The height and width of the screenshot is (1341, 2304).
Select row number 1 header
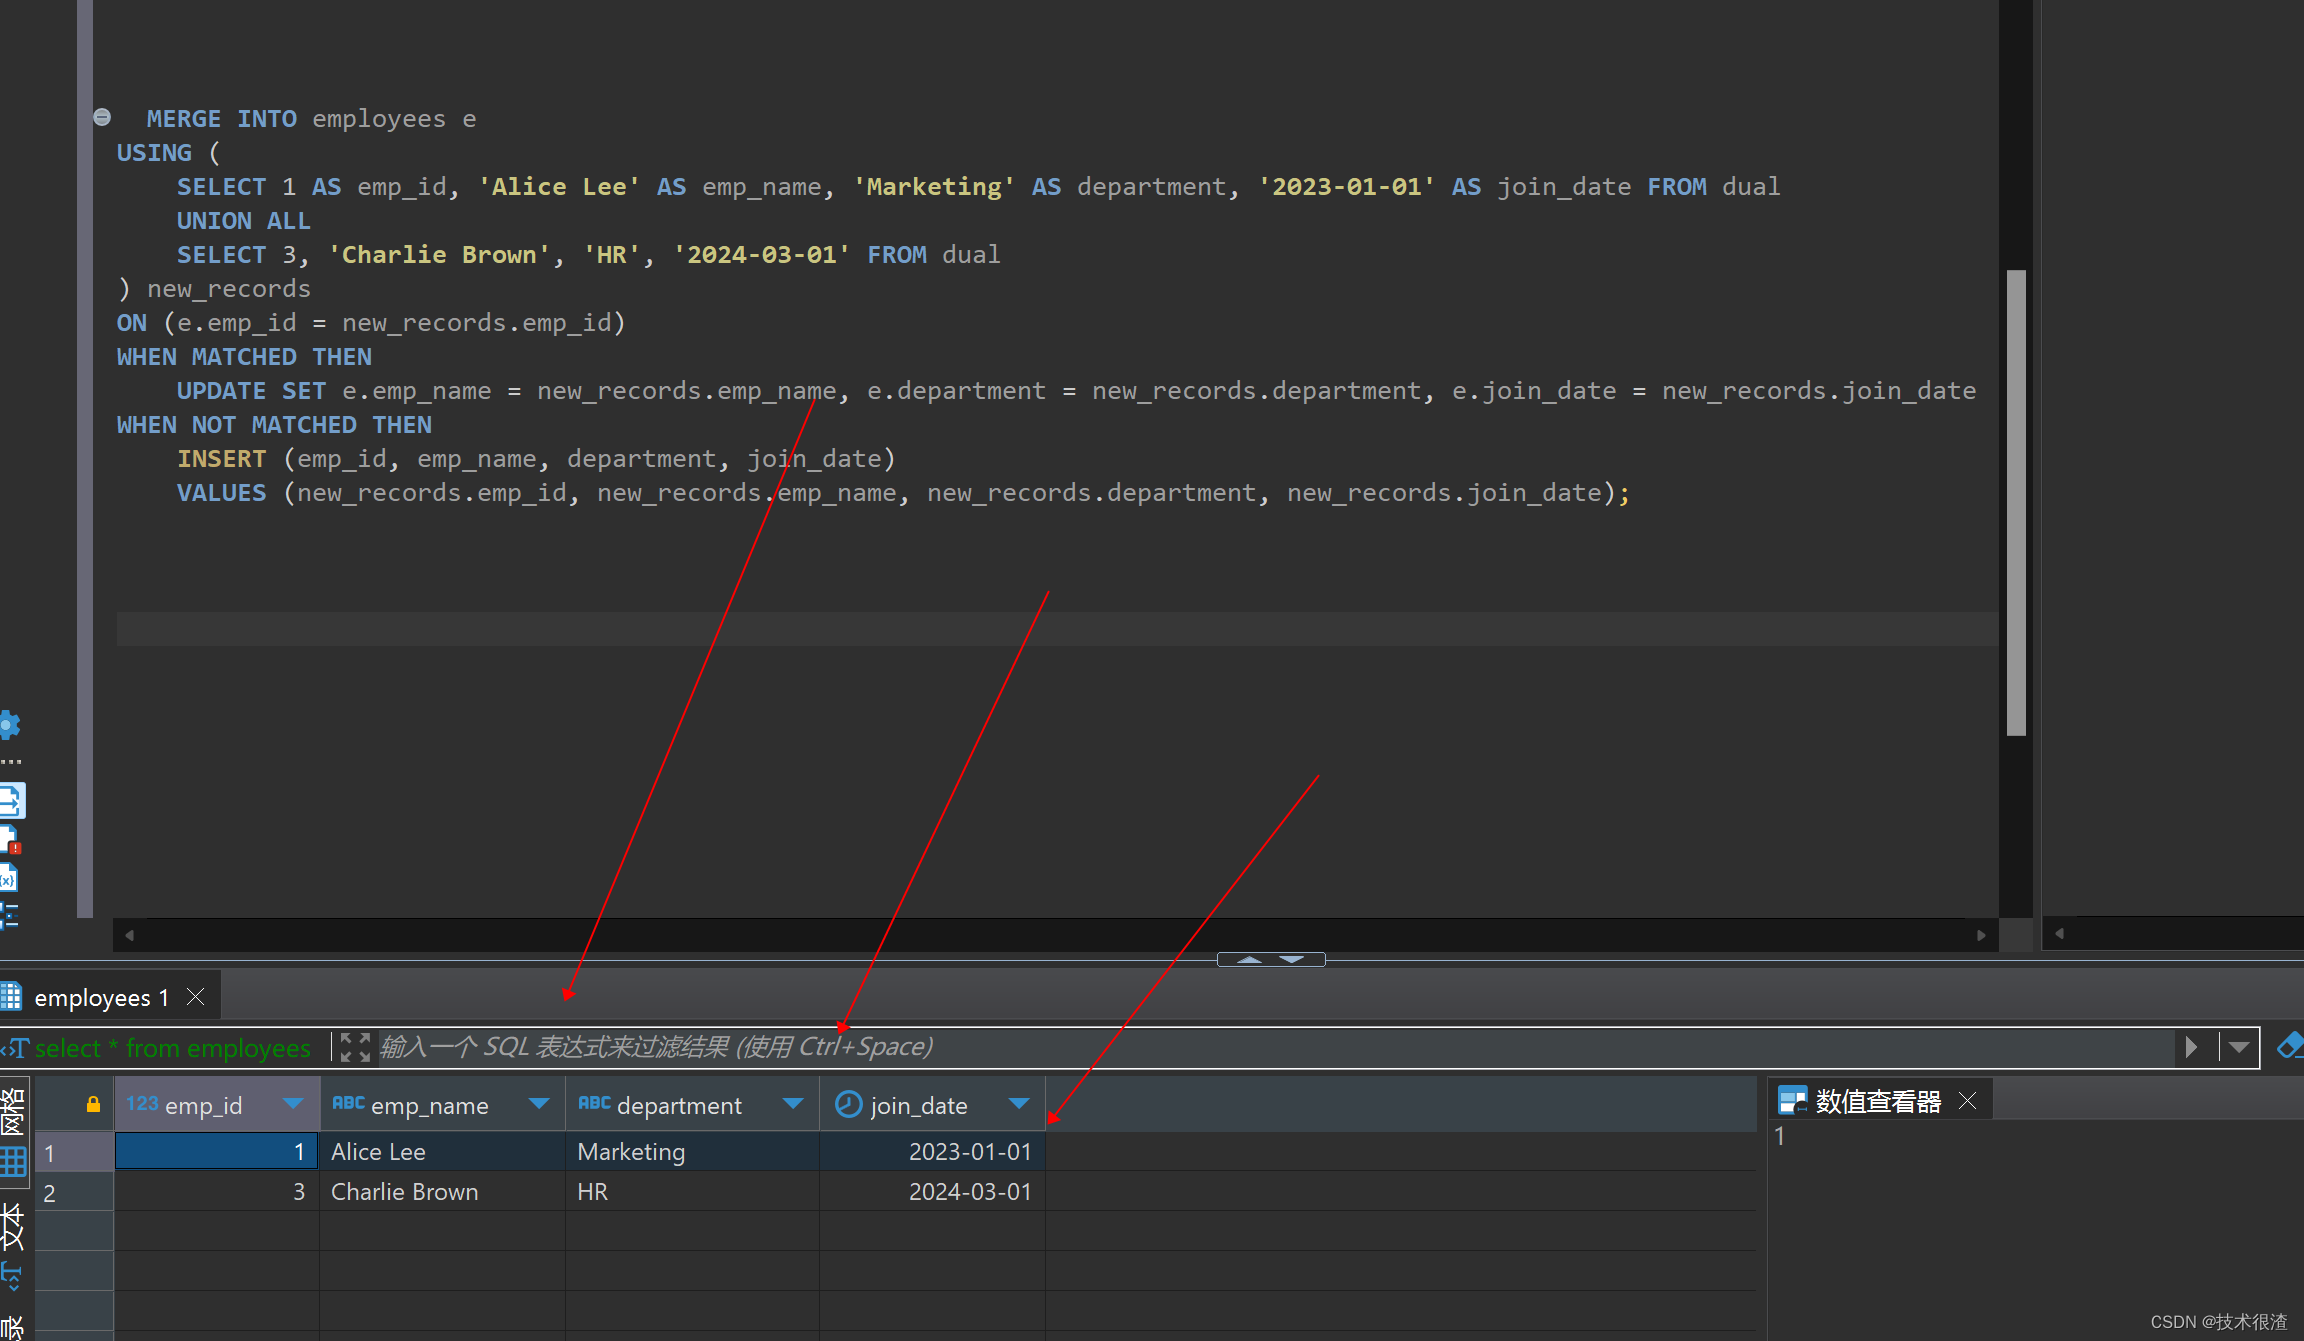(x=74, y=1152)
